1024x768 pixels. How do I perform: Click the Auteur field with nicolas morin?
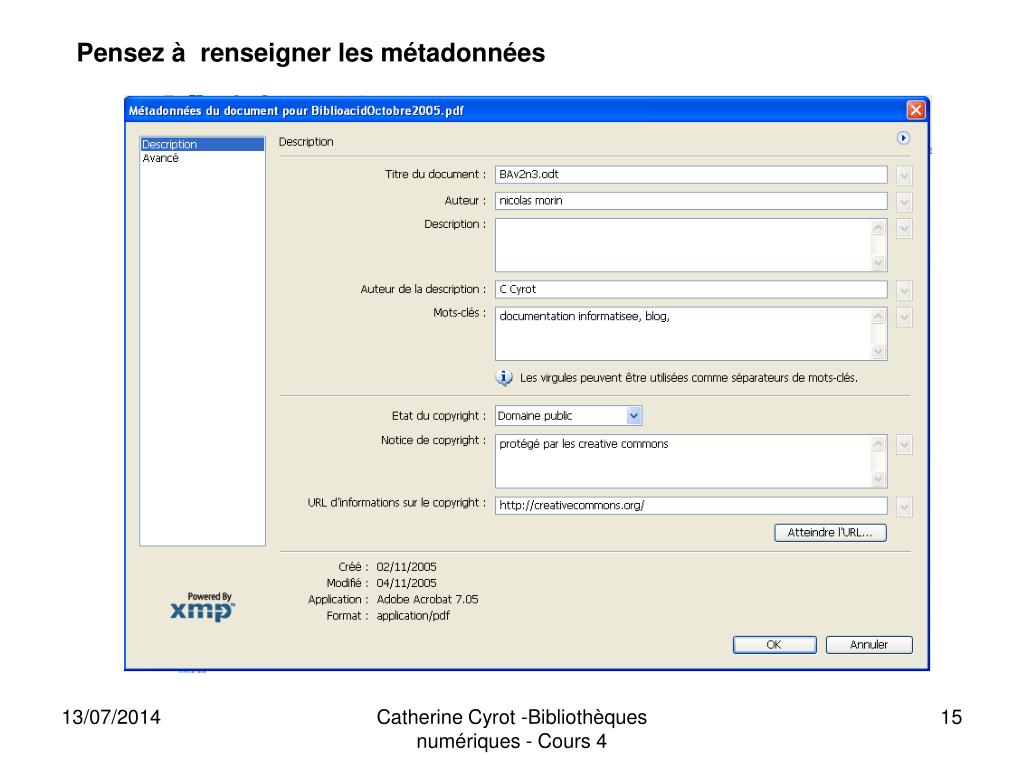pyautogui.click(x=691, y=200)
